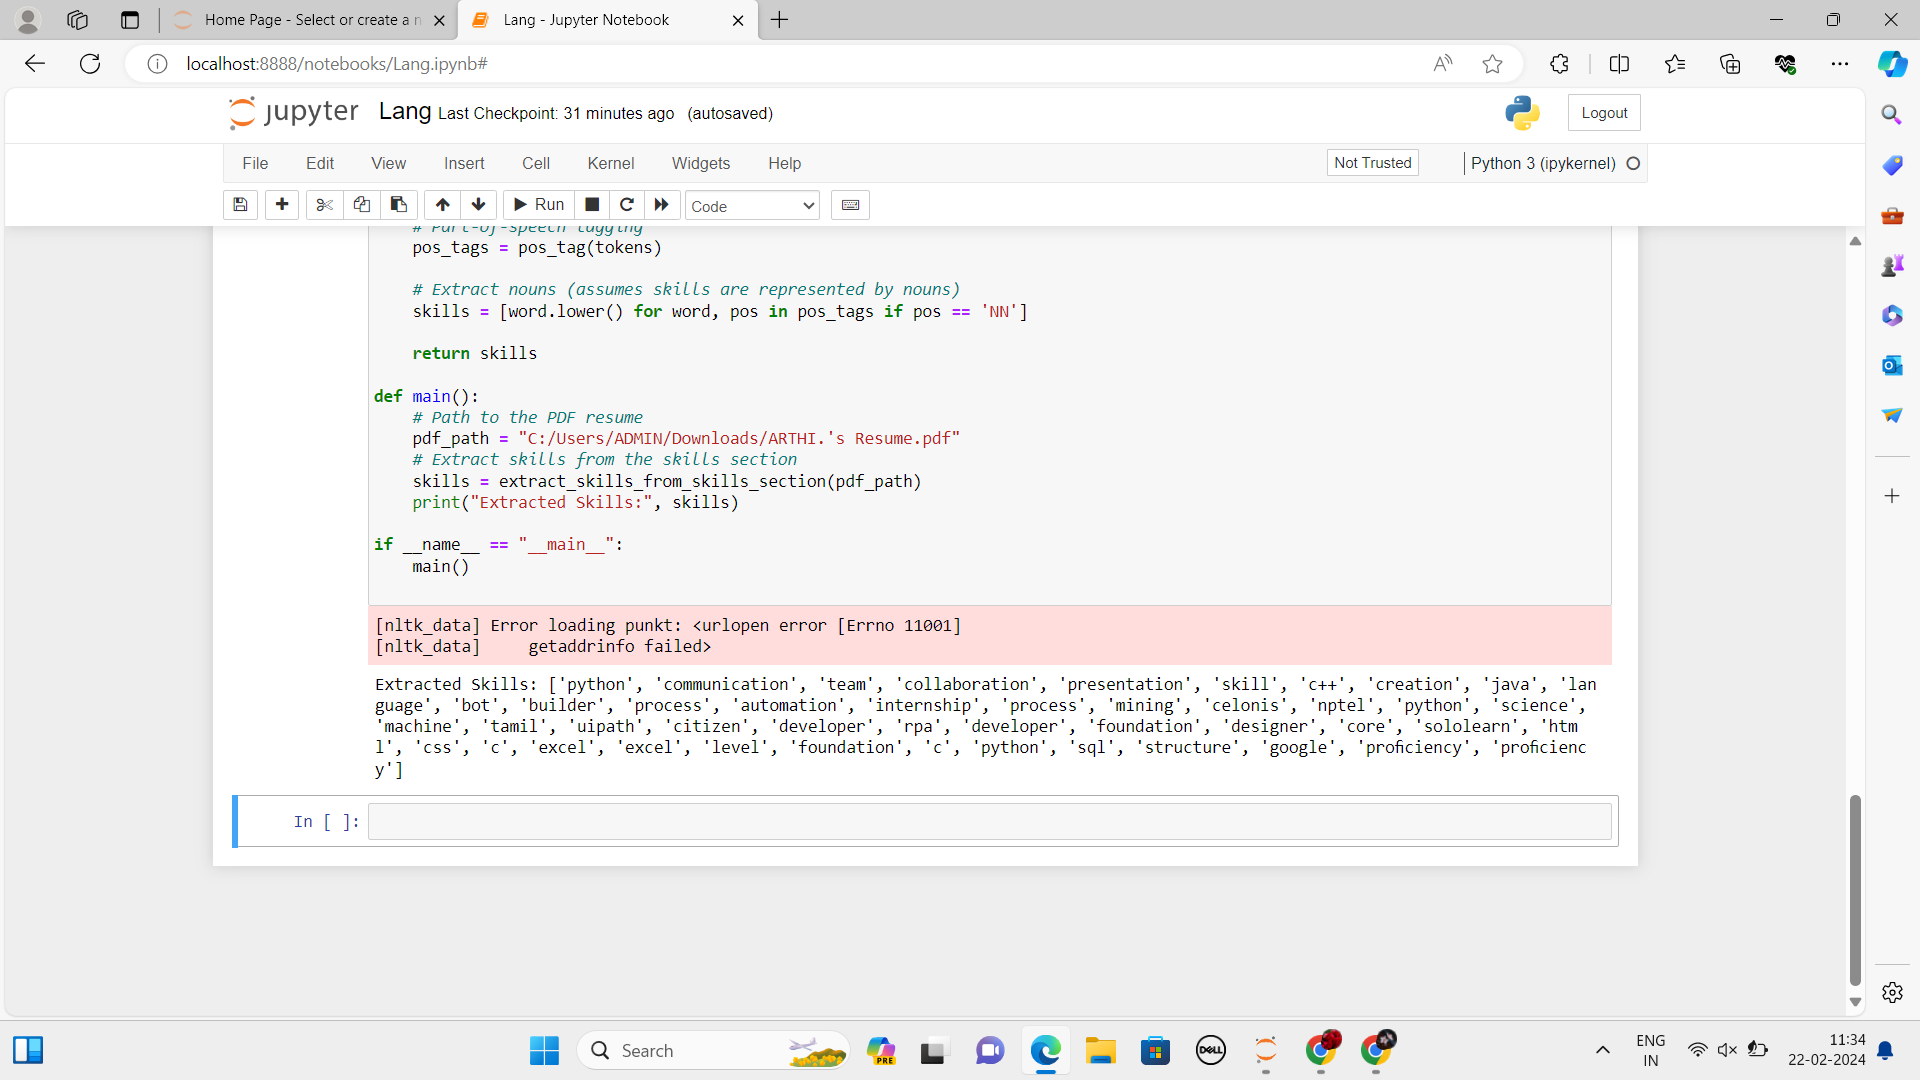Cut the selected cell
This screenshot has width=1920, height=1080.
pos(324,205)
